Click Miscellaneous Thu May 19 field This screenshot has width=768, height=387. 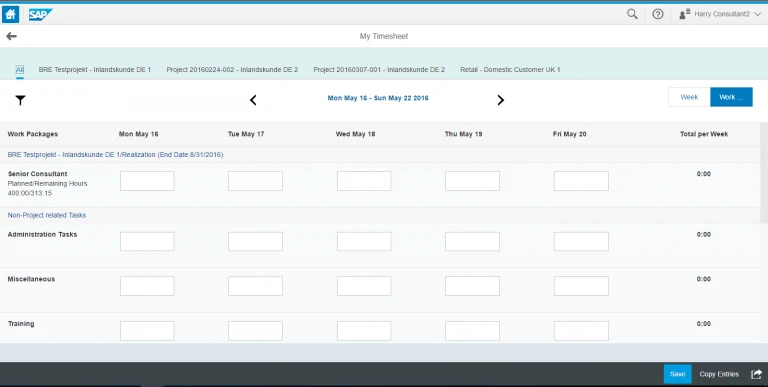point(472,286)
